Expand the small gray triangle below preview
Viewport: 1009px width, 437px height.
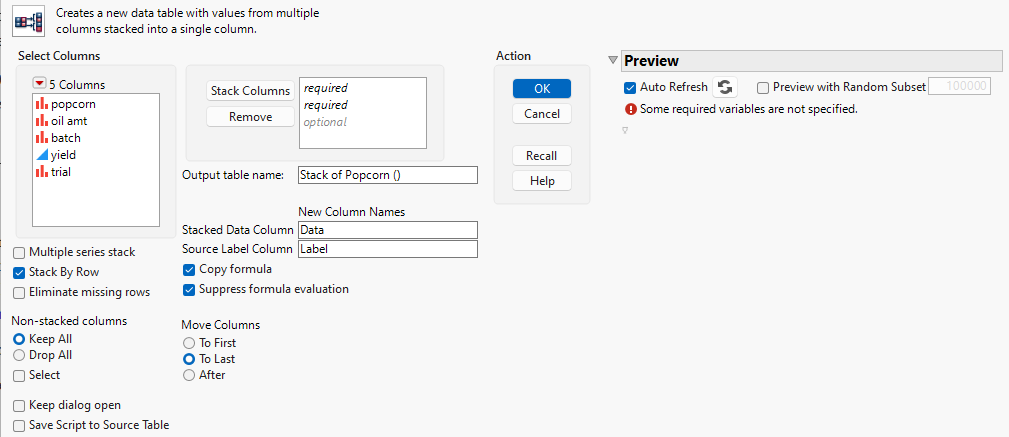pos(625,130)
